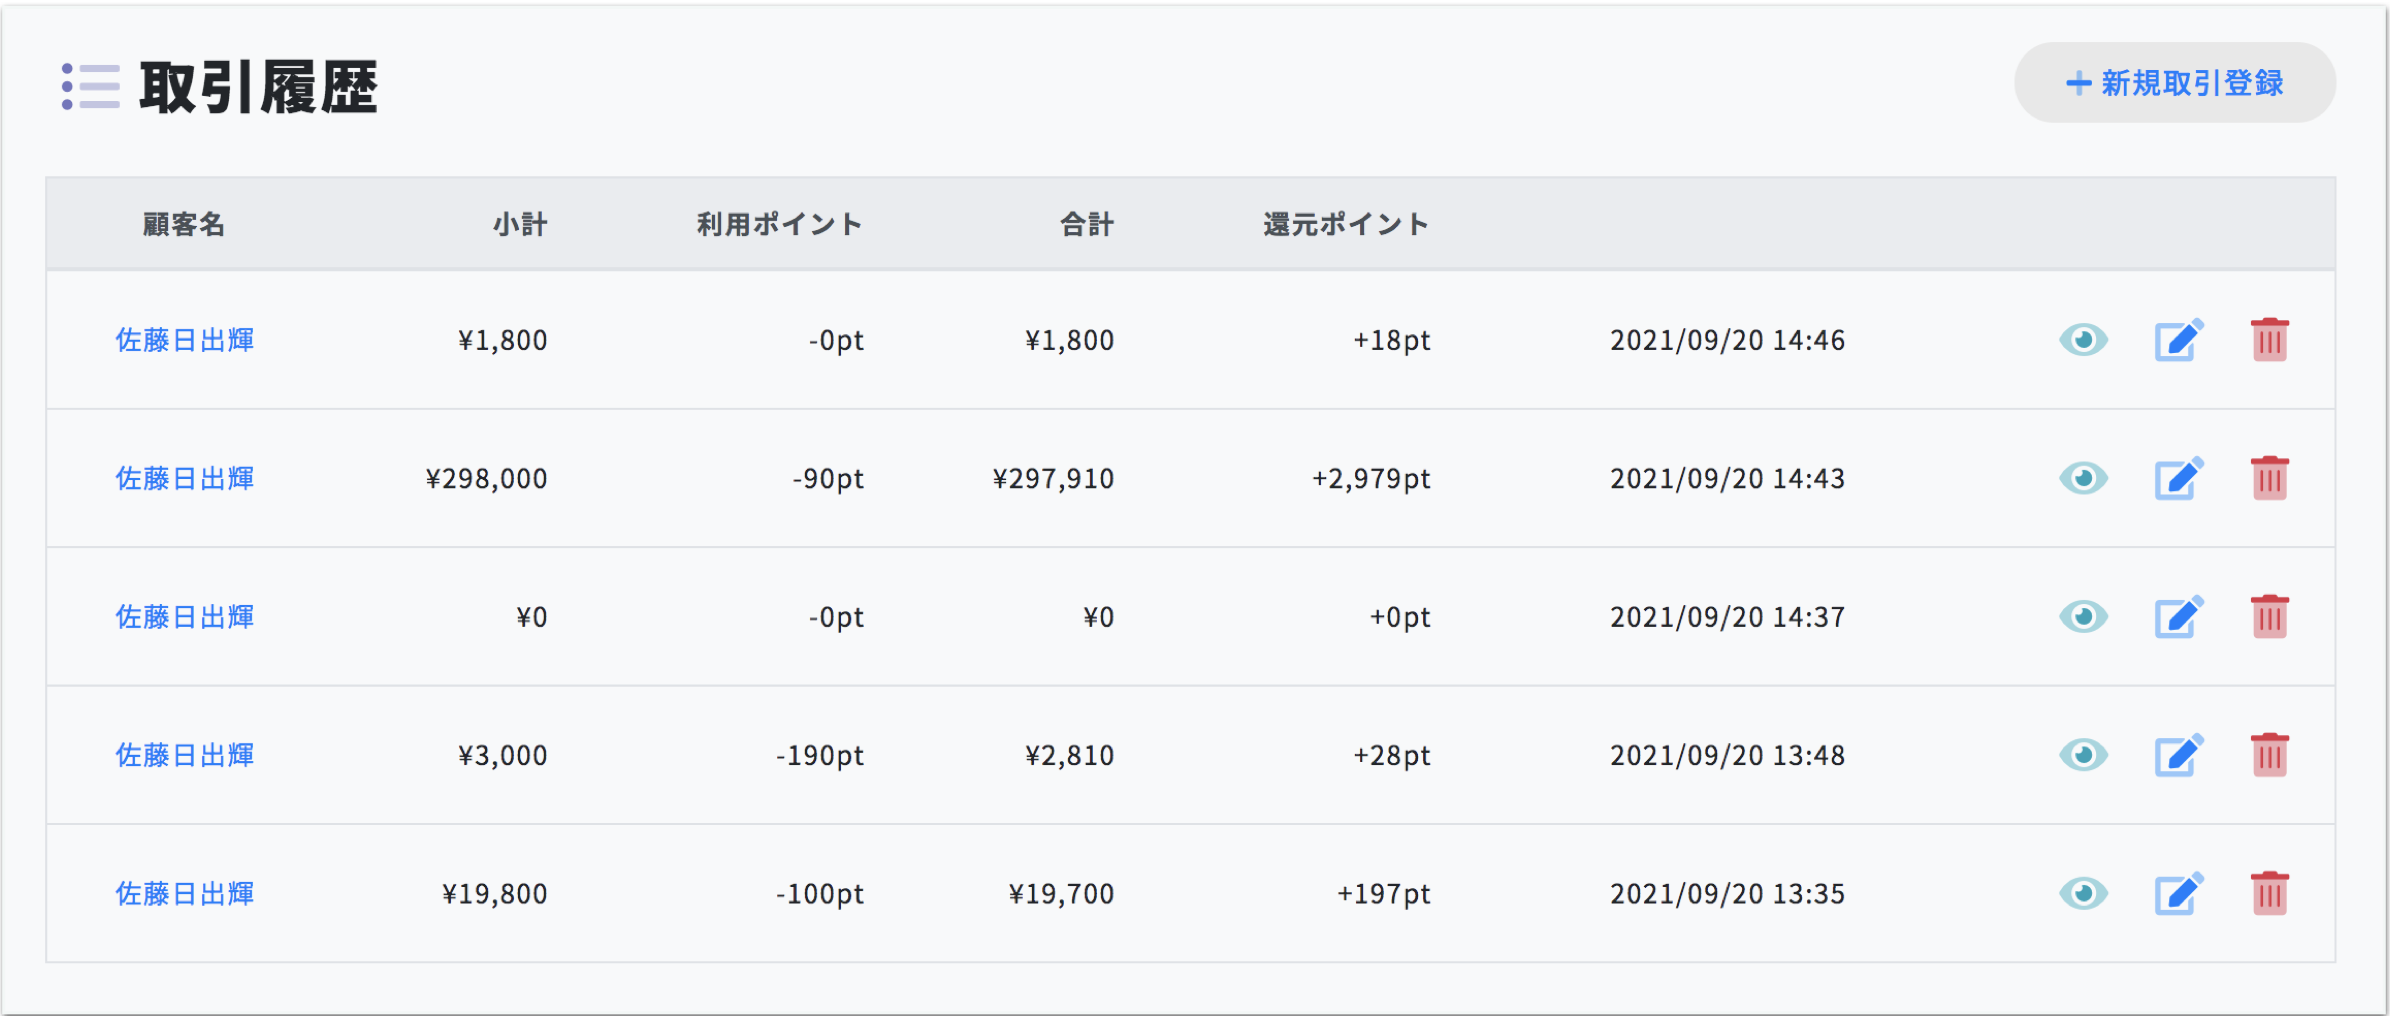
Task: Delete the 14:37 transaction row
Action: pos(2269,617)
